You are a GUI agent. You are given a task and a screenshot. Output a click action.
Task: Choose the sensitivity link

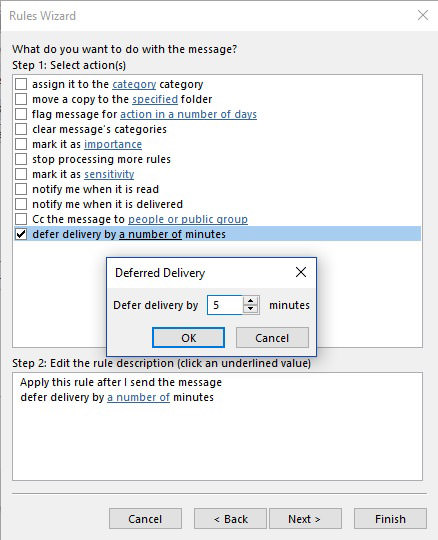click(109, 174)
